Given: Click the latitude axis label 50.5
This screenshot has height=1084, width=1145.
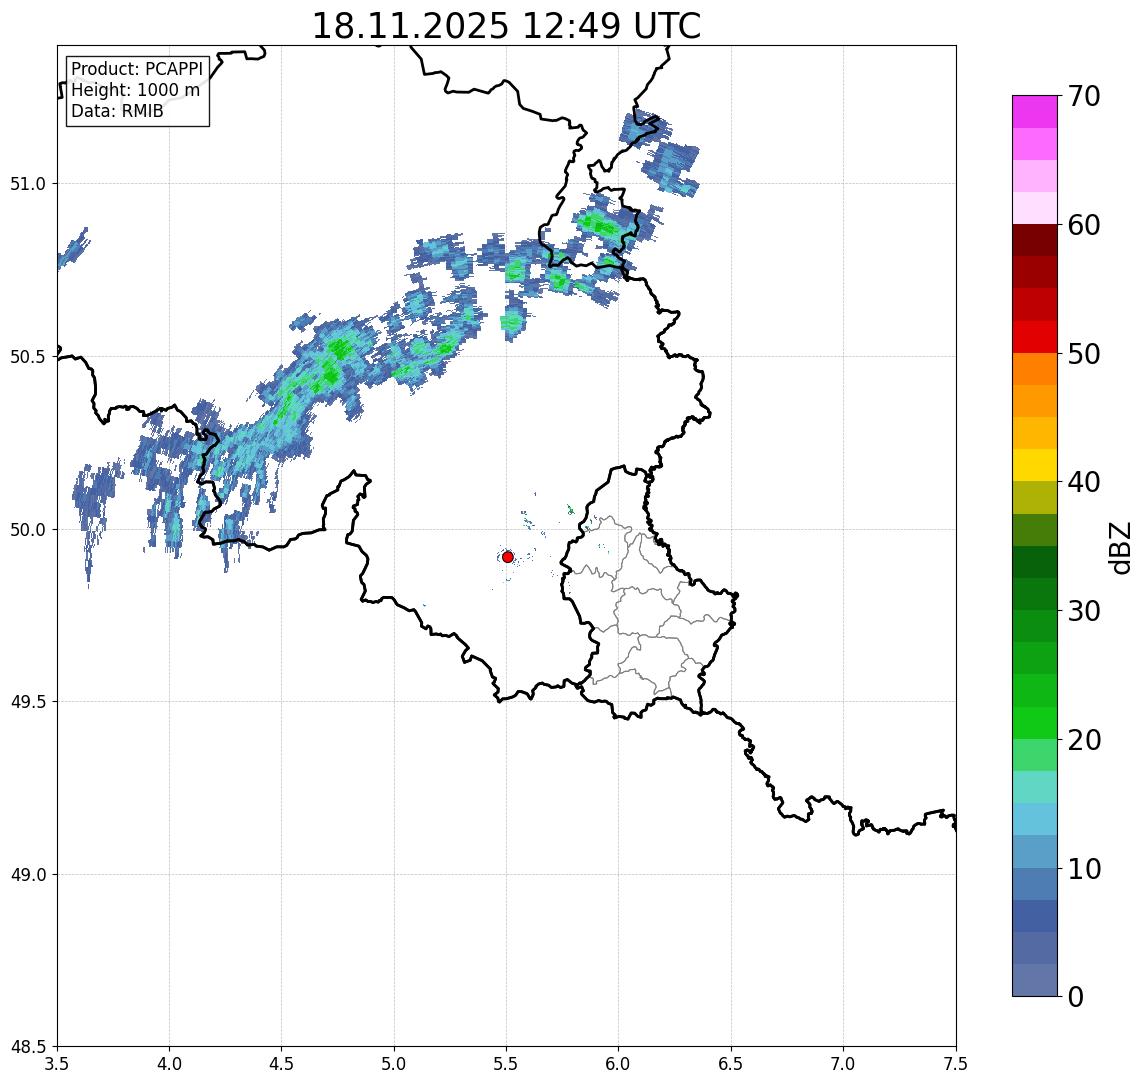Looking at the screenshot, I should tap(28, 357).
